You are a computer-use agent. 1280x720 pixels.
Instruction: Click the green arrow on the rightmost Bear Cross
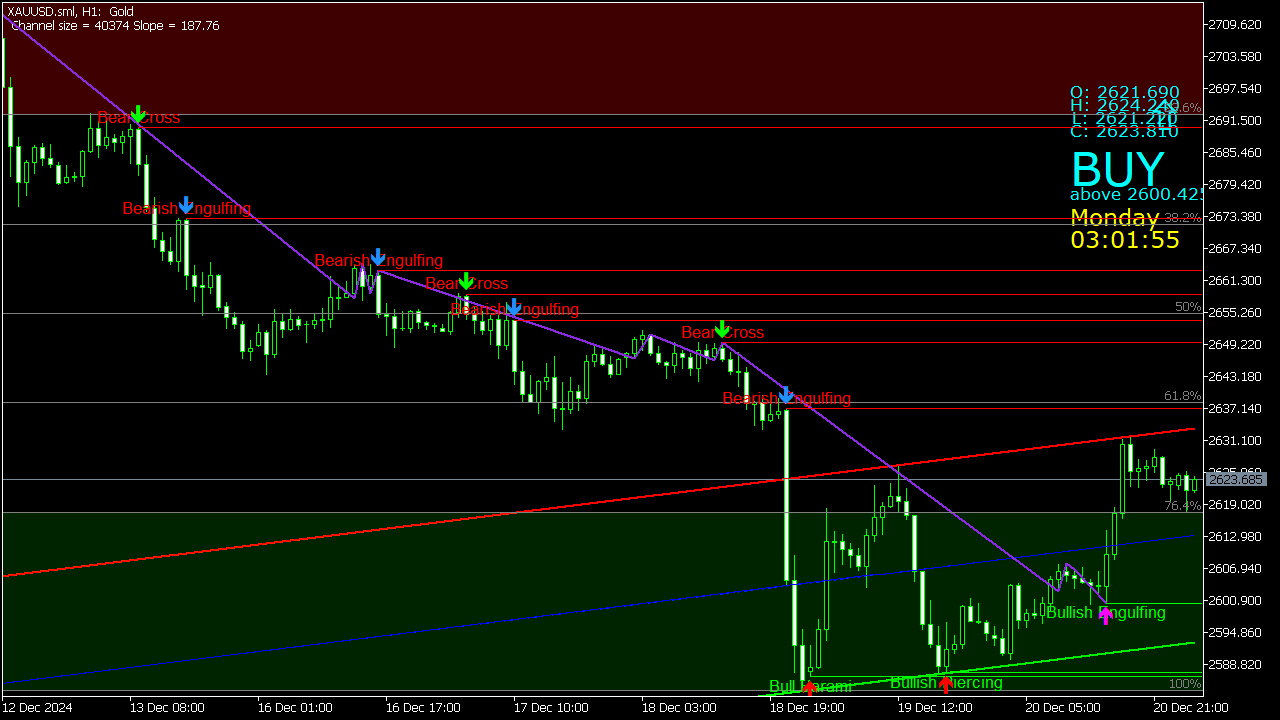coord(721,328)
